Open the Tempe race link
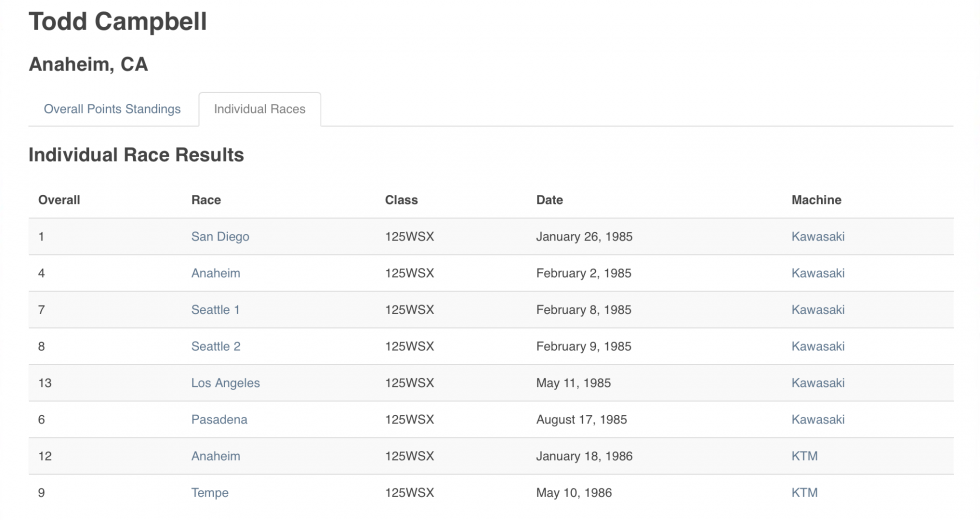This screenshot has width=980, height=520. 210,493
